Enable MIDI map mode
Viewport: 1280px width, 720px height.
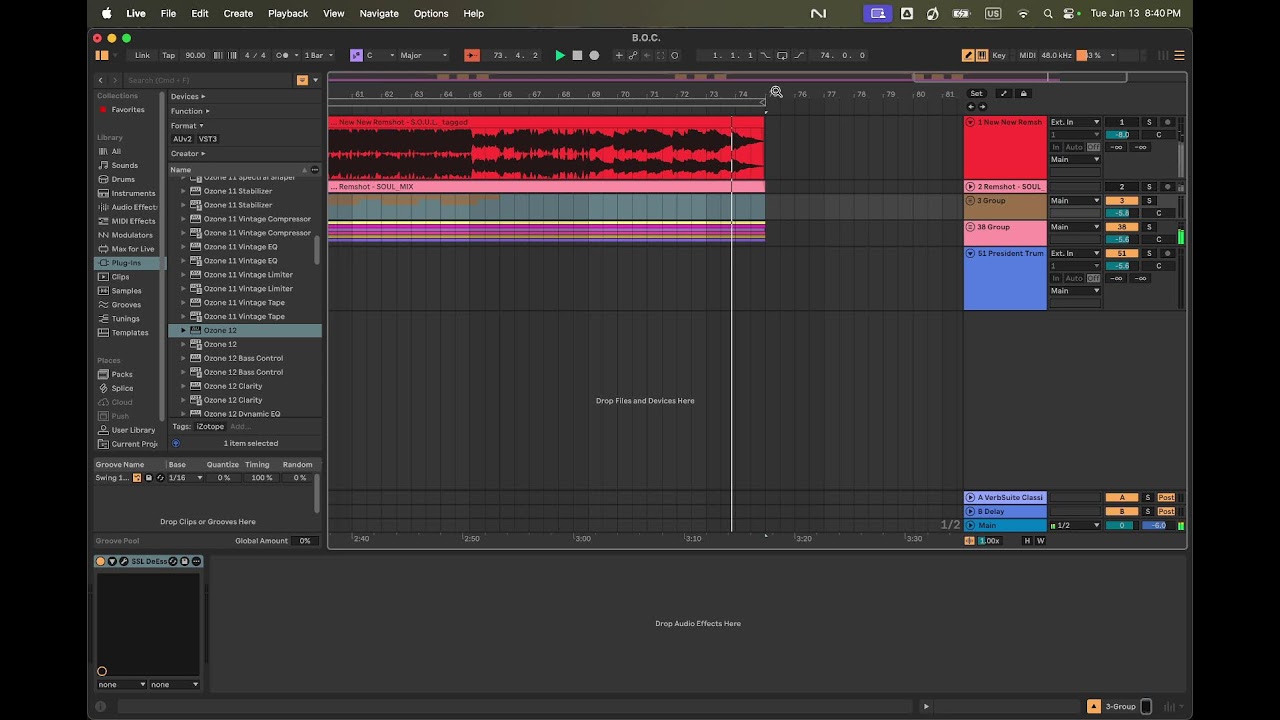pyautogui.click(x=1028, y=55)
